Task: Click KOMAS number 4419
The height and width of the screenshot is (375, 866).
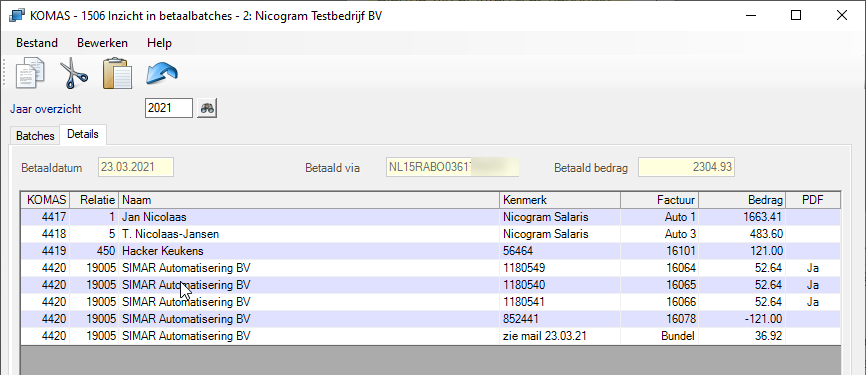Action: 54,251
